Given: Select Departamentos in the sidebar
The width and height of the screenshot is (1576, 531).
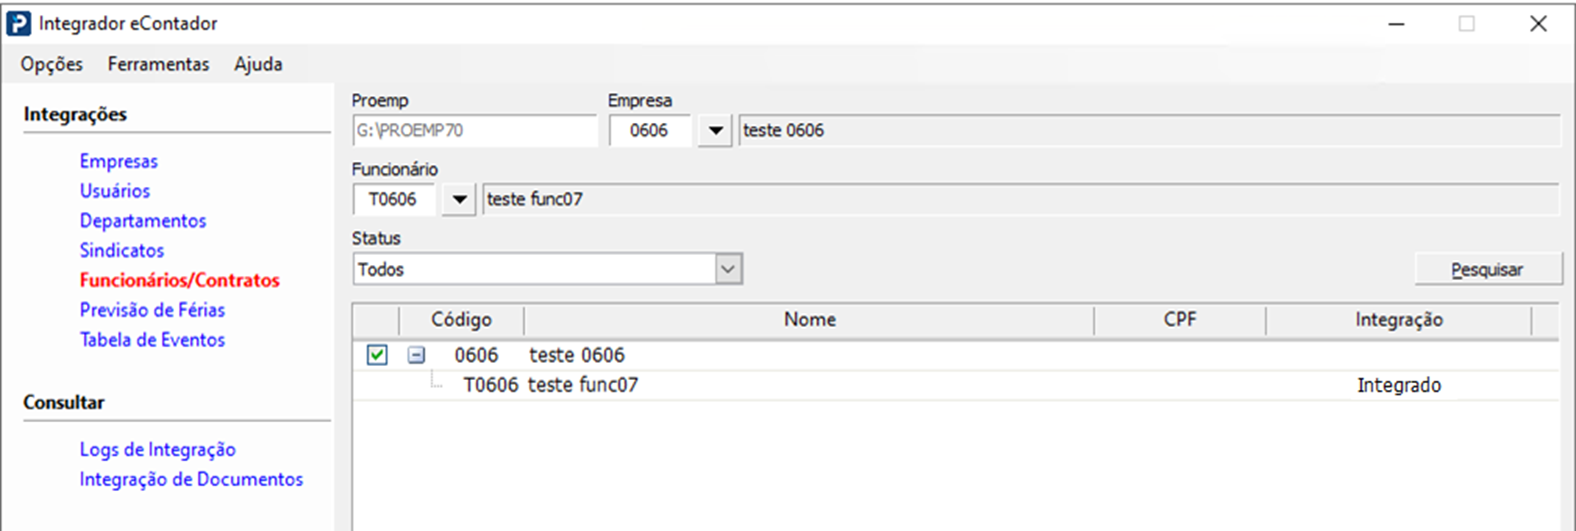Looking at the screenshot, I should click(143, 221).
